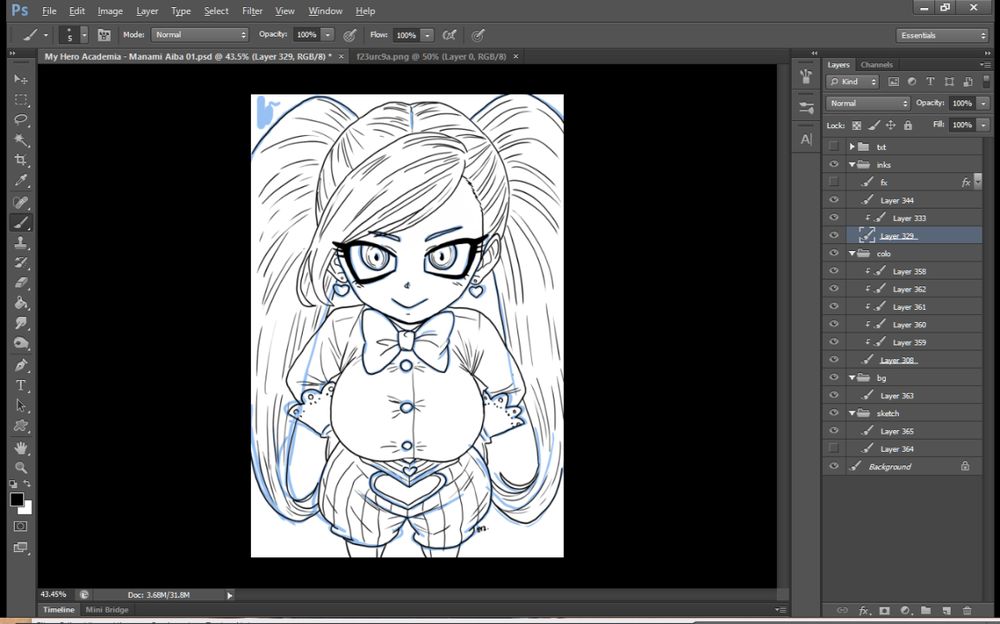Hide the sketch group

[x=834, y=413]
